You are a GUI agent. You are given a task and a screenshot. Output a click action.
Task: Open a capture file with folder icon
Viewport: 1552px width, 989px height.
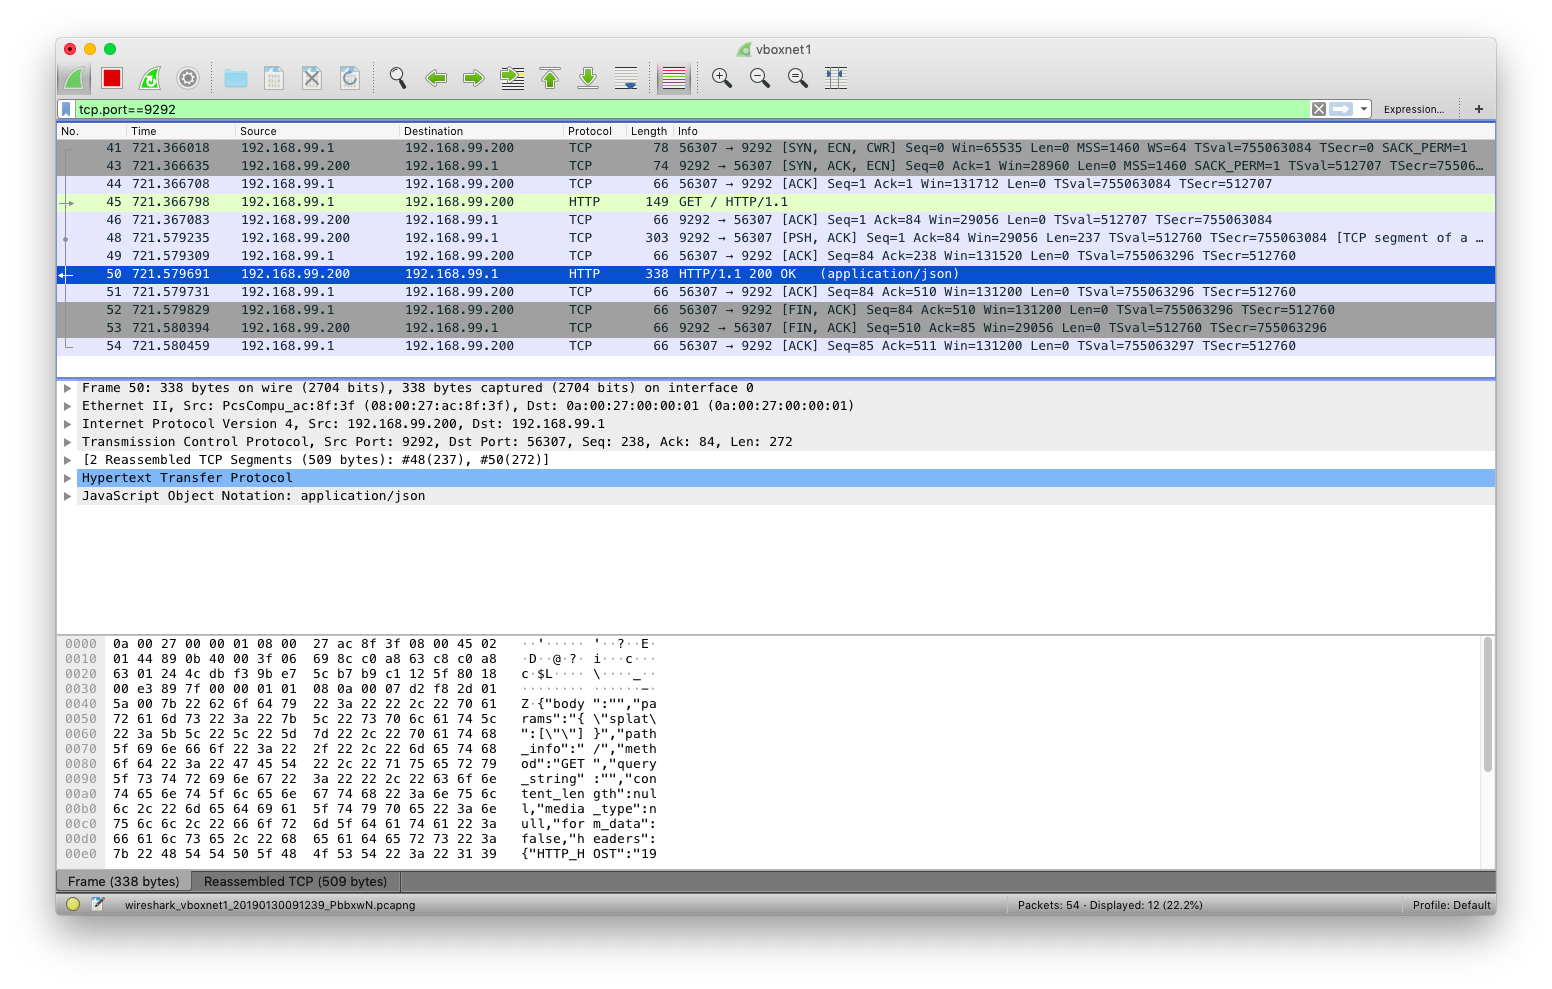click(236, 78)
